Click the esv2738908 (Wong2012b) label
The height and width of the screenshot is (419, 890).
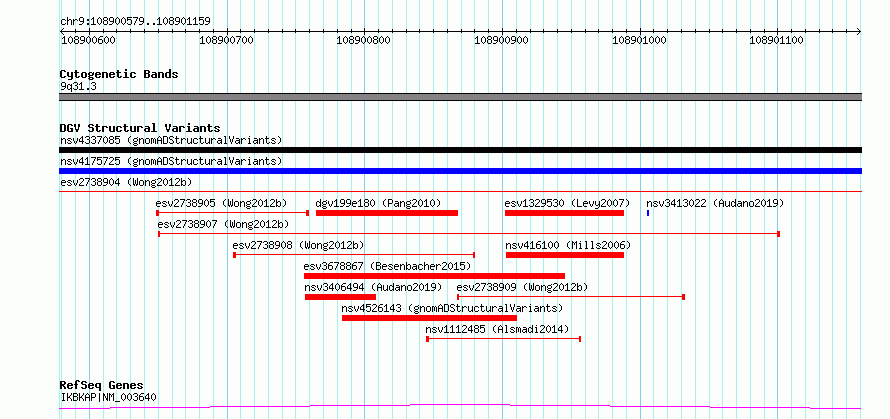coord(298,245)
